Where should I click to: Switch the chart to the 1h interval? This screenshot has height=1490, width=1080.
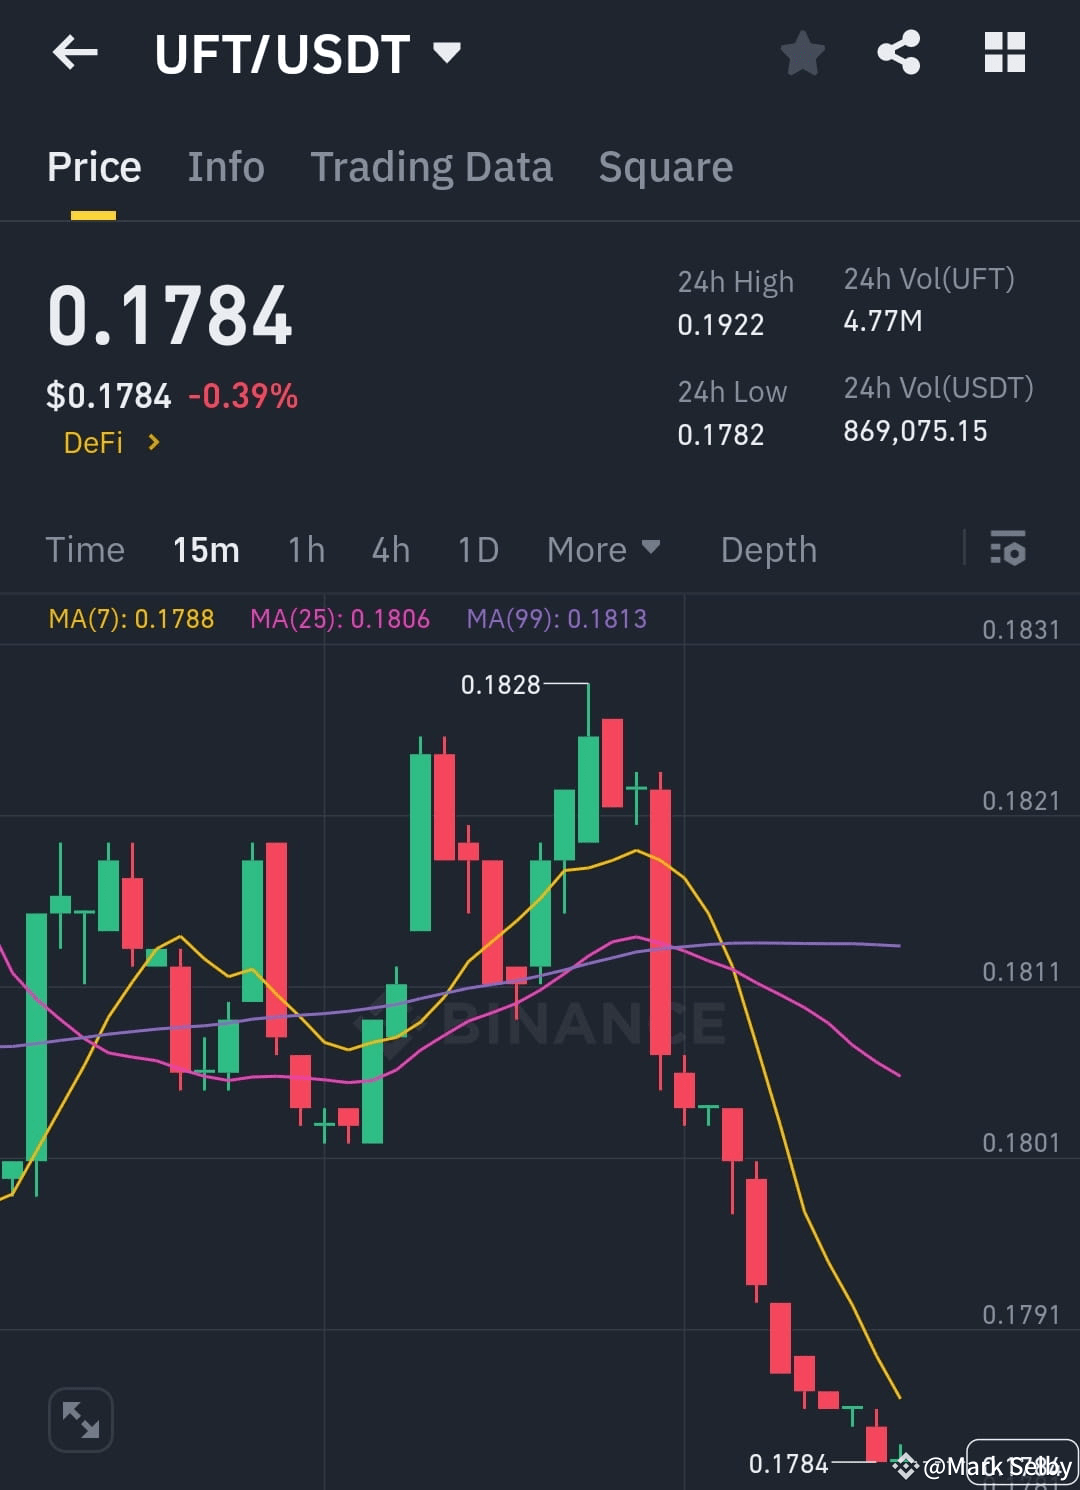305,549
